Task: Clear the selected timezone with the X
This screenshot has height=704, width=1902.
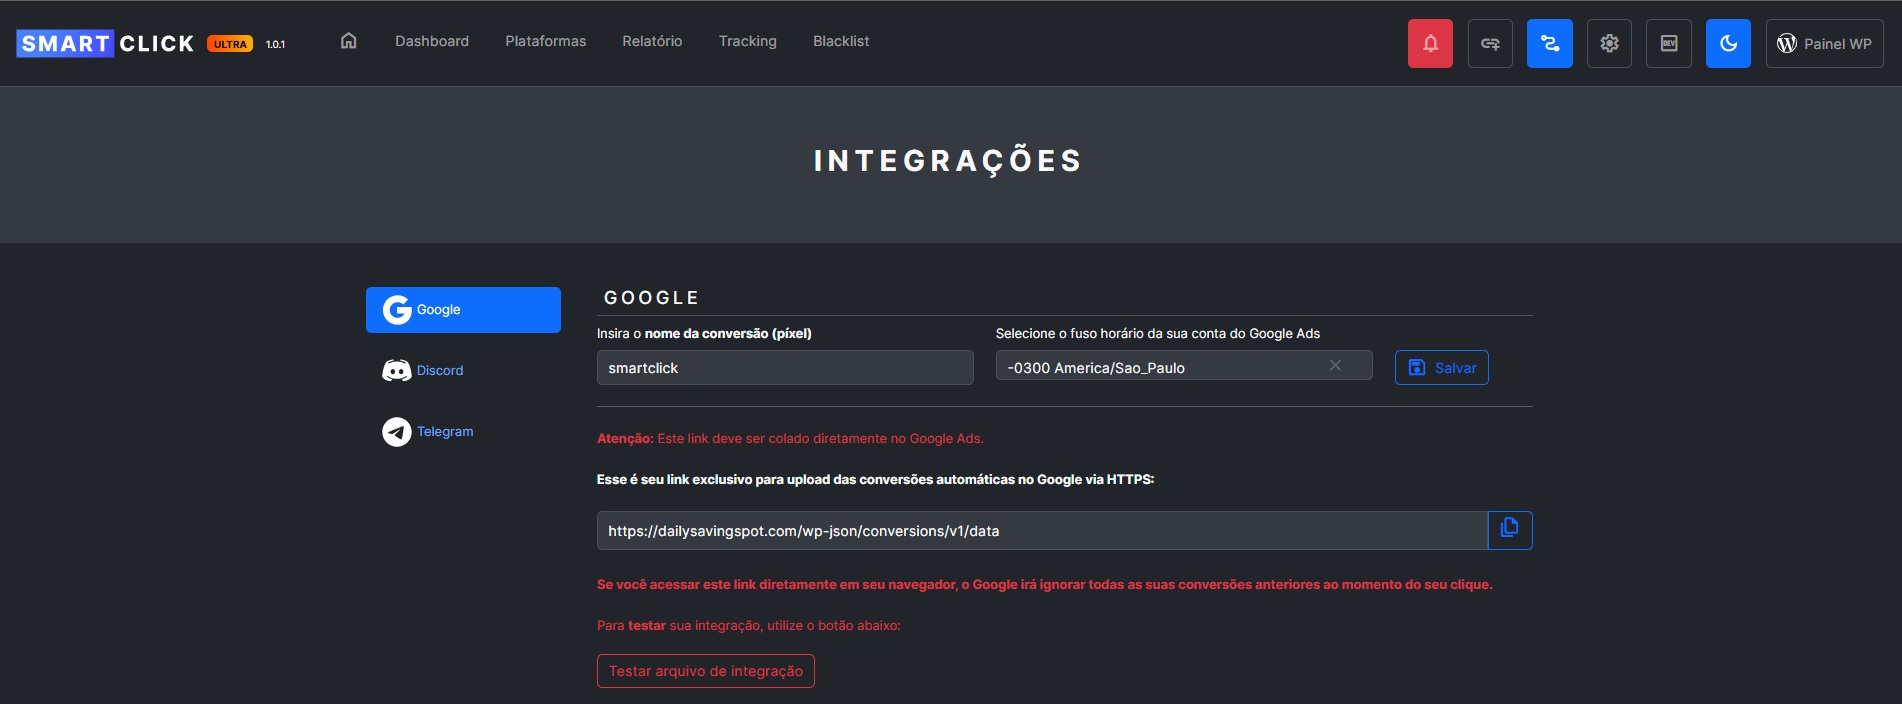Action: click(x=1335, y=366)
